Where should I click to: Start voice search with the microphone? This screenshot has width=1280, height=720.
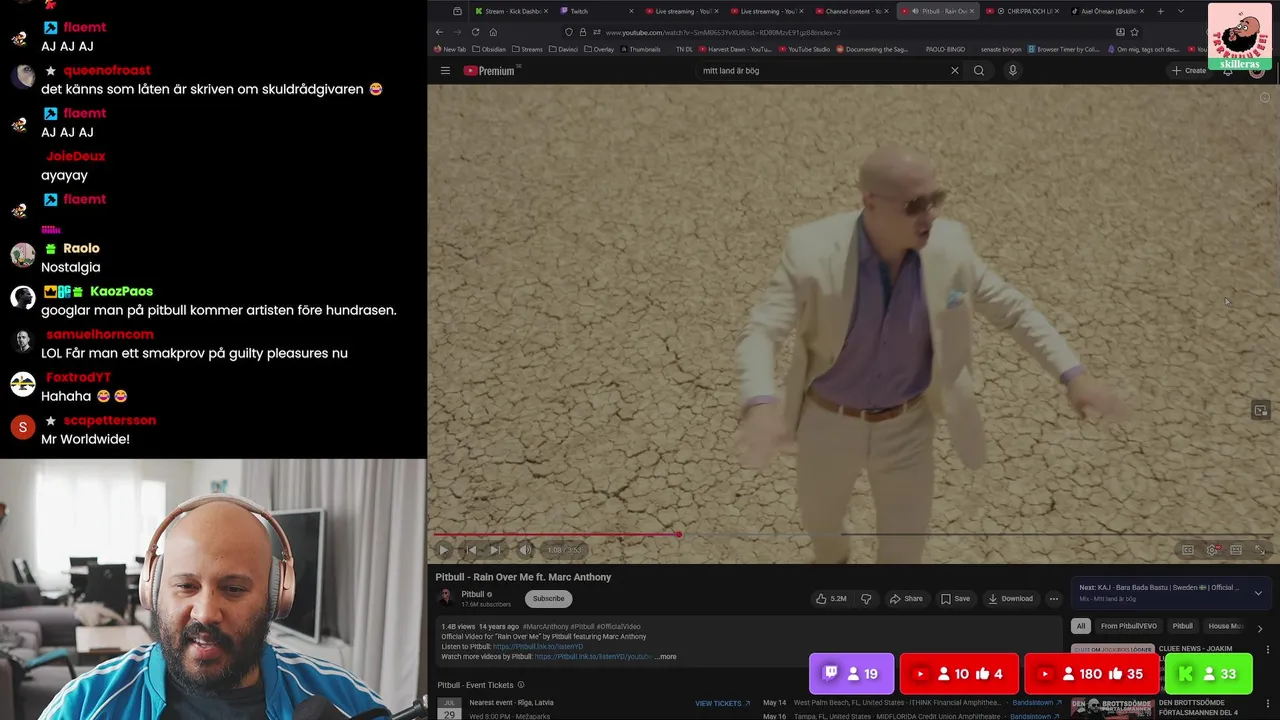[x=1012, y=70]
